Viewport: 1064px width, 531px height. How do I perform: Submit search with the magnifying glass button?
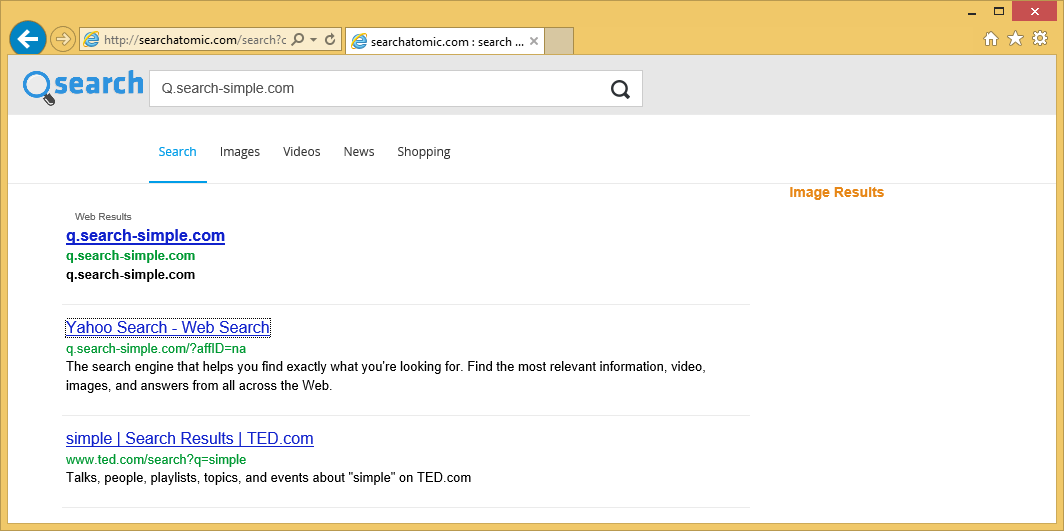point(620,89)
